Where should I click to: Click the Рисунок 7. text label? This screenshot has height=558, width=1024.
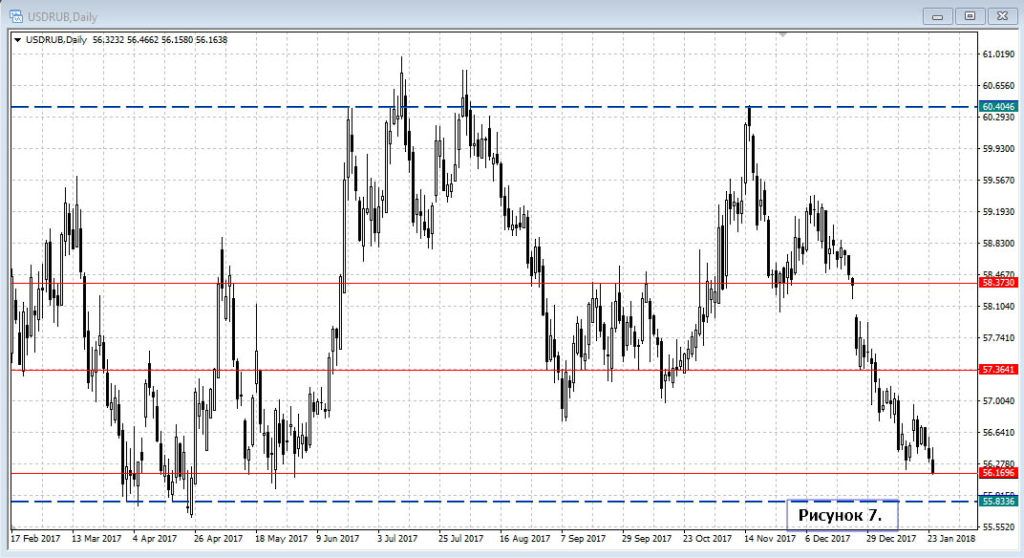click(840, 515)
